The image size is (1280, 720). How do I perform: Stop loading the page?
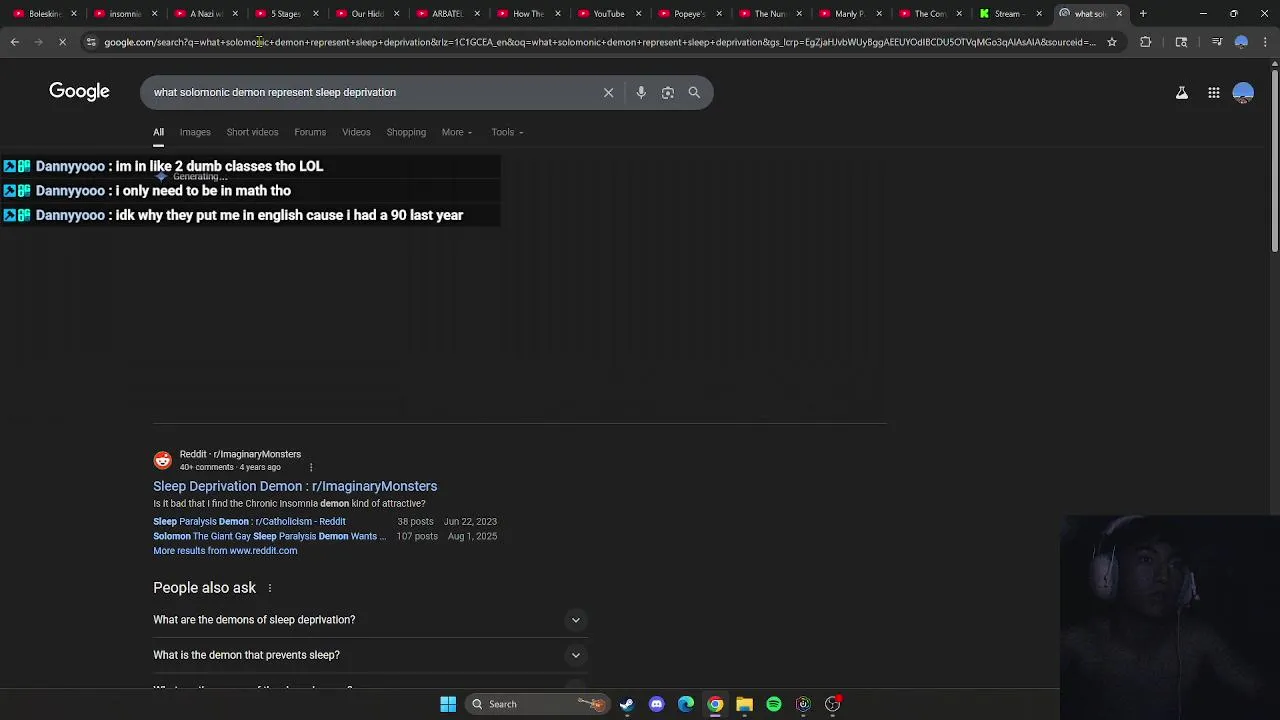62,42
